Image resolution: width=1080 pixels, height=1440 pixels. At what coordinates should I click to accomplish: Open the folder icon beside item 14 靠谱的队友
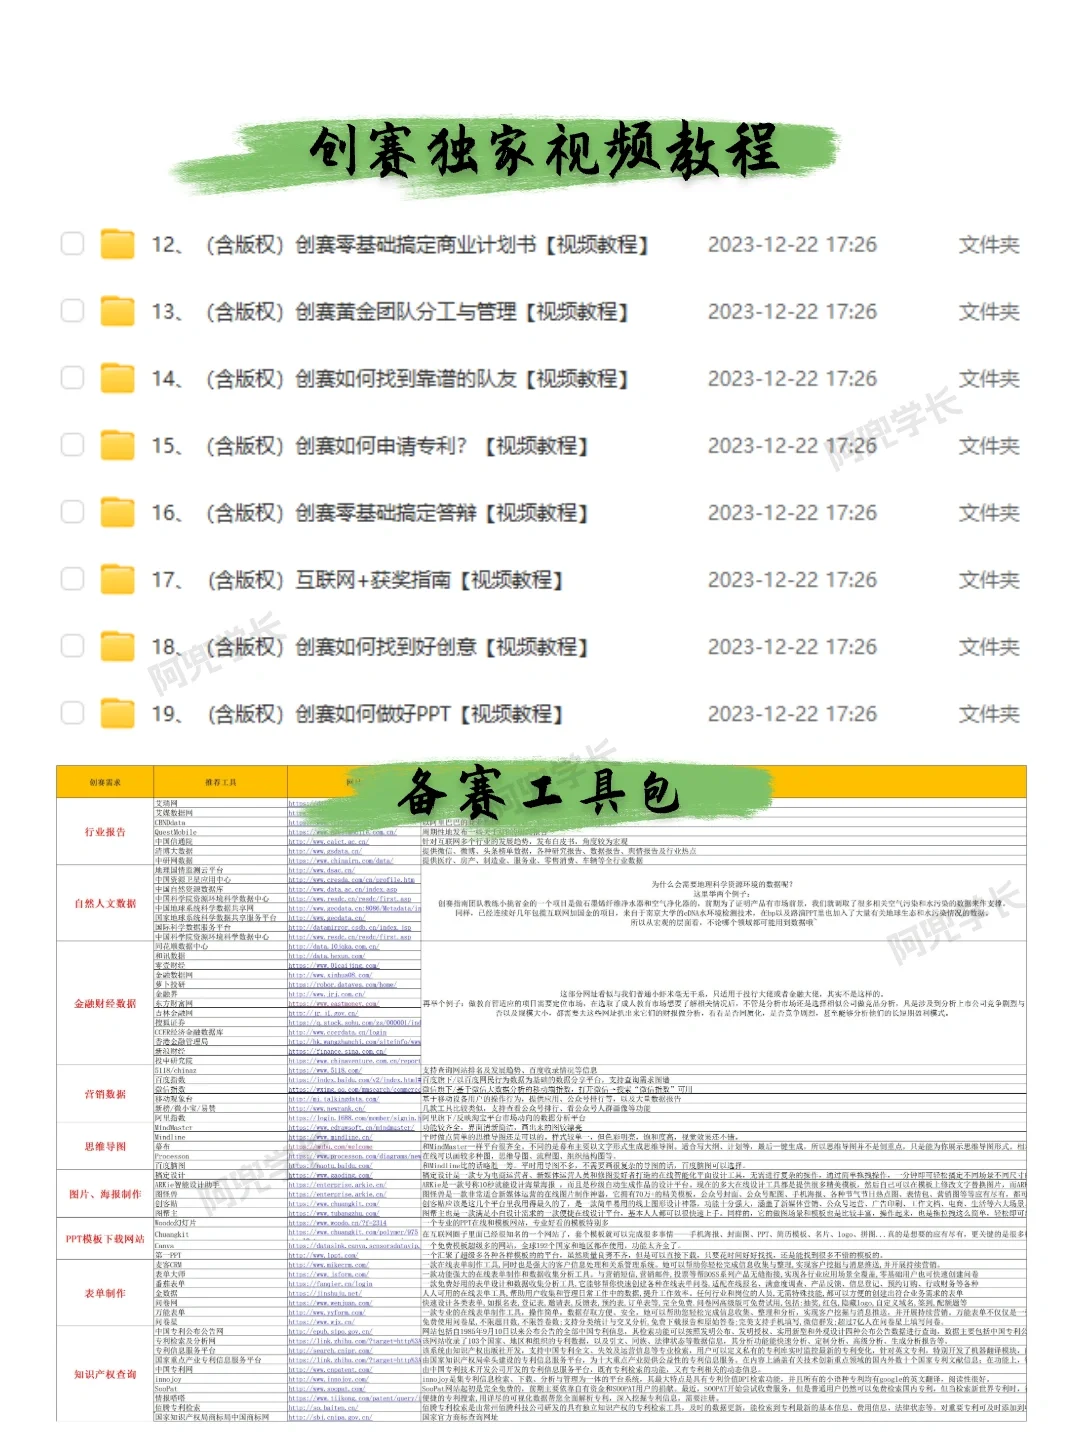pos(118,378)
